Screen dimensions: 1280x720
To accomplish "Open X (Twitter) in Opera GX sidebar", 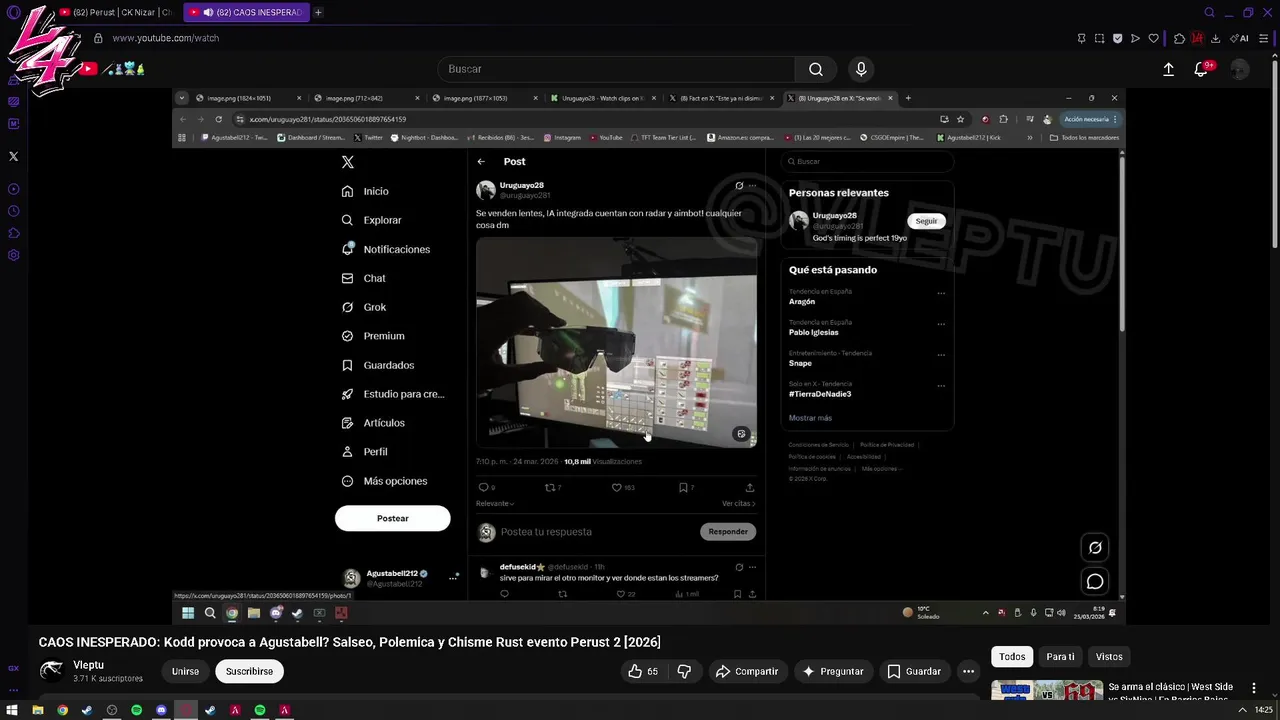I will [13, 156].
